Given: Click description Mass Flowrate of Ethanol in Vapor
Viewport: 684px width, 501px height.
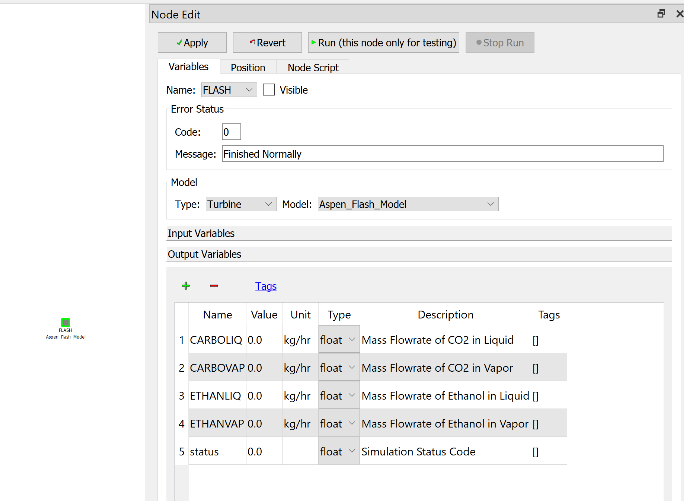Looking at the screenshot, I should click(445, 424).
